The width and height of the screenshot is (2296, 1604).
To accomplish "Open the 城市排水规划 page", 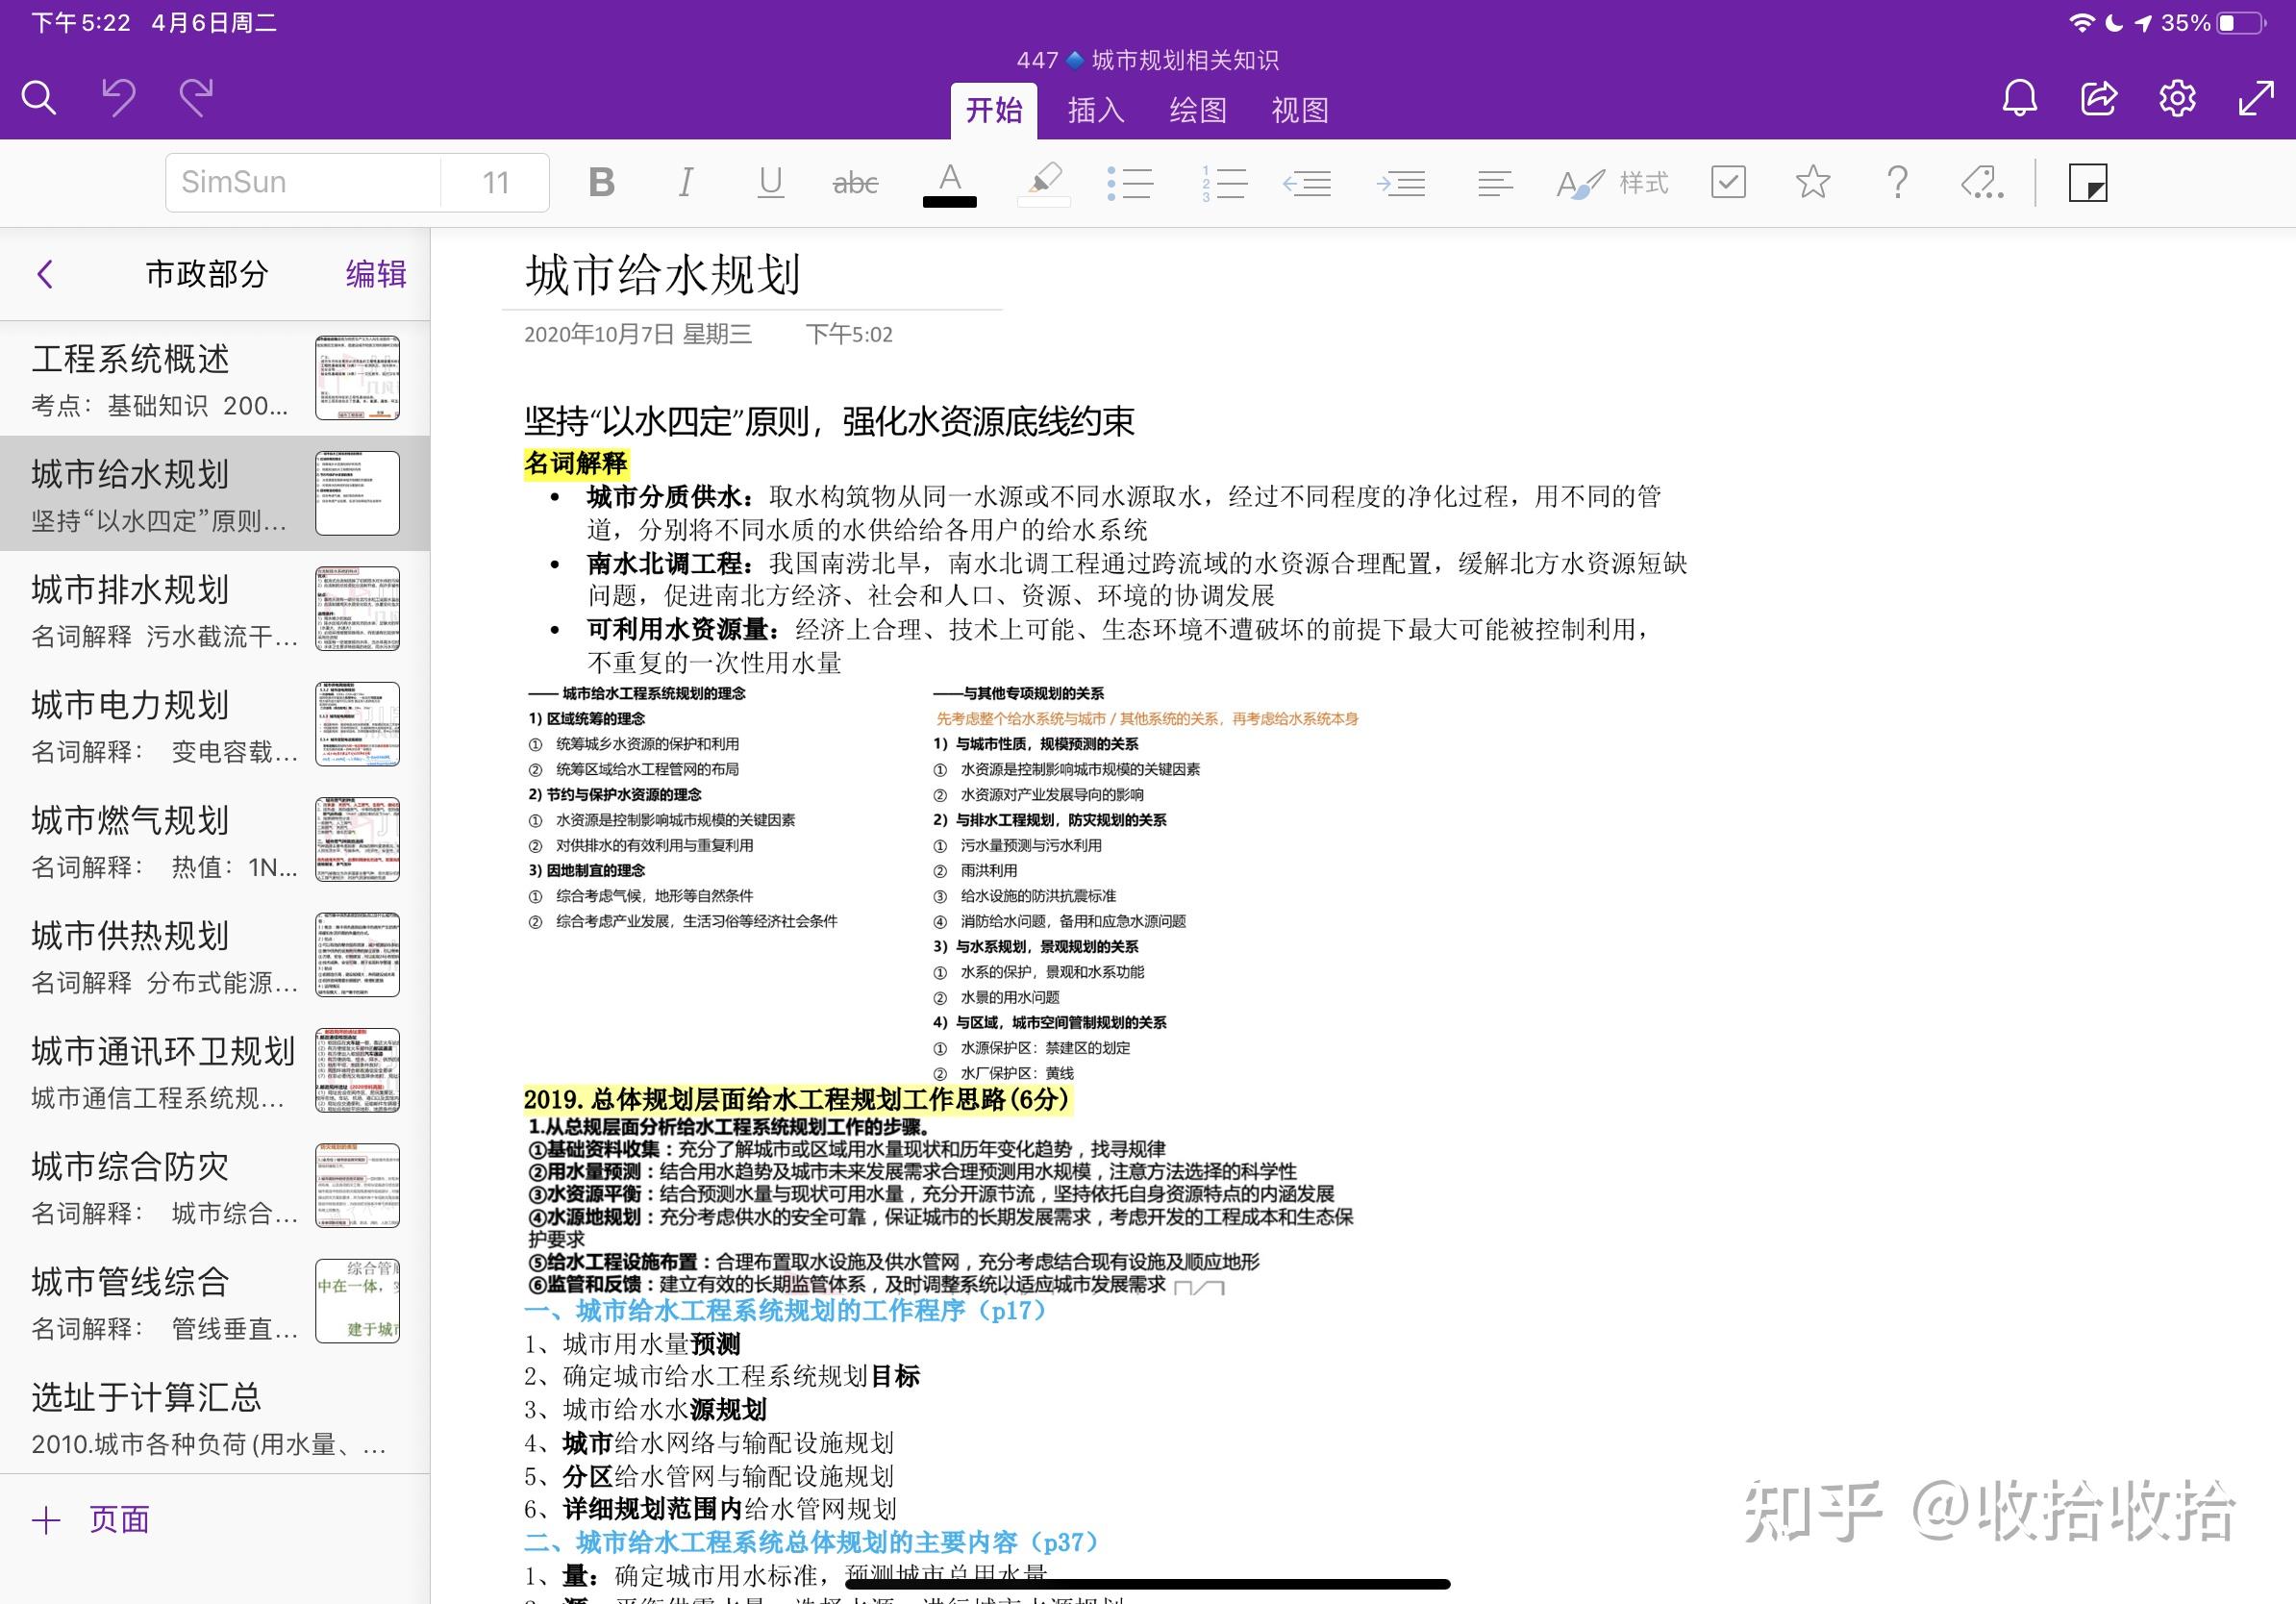I will click(215, 609).
